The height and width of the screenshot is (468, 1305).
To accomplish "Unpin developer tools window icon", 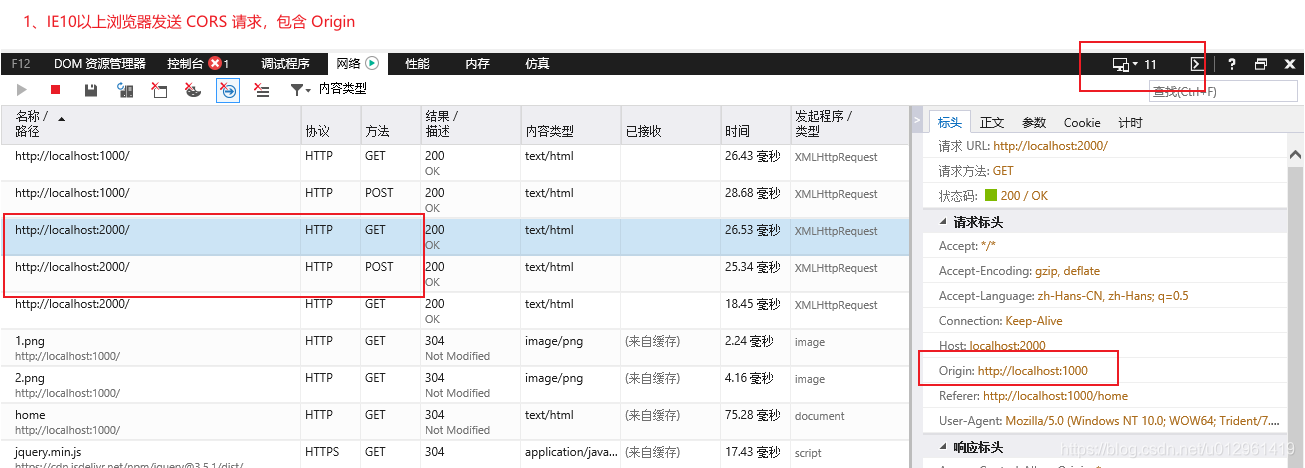I will tap(1261, 64).
